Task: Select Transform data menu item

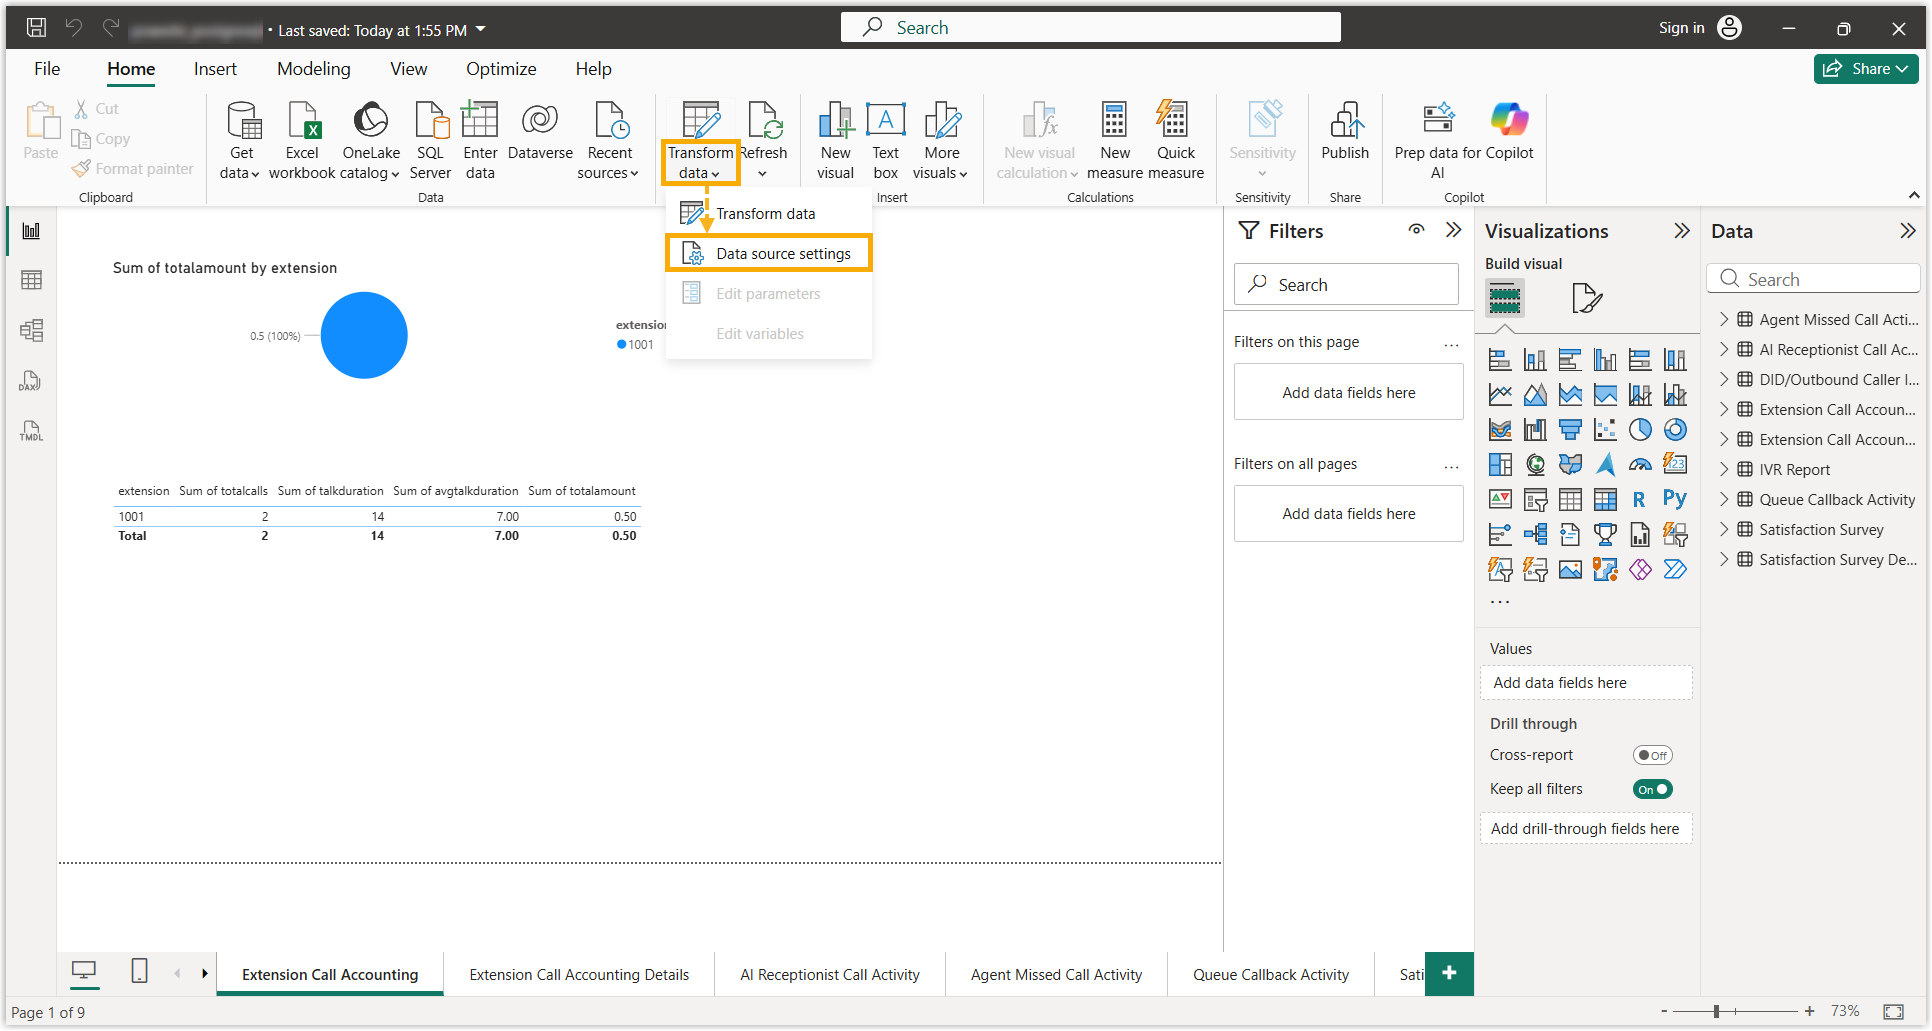Action: pyautogui.click(x=769, y=214)
